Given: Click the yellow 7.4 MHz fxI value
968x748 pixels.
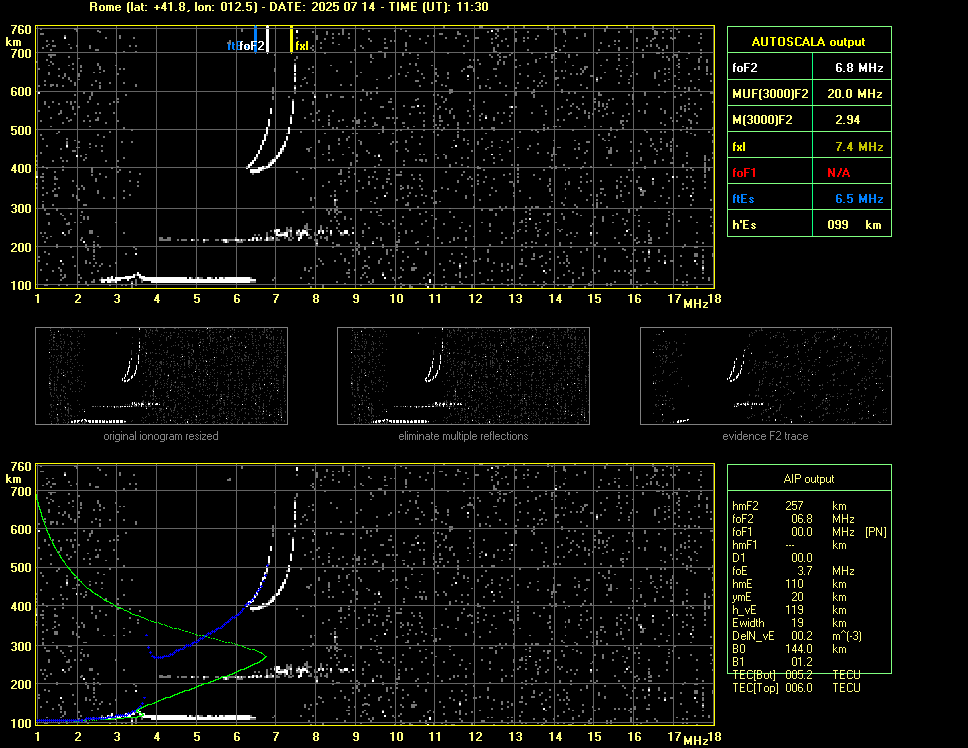Looking at the screenshot, I should [x=859, y=147].
